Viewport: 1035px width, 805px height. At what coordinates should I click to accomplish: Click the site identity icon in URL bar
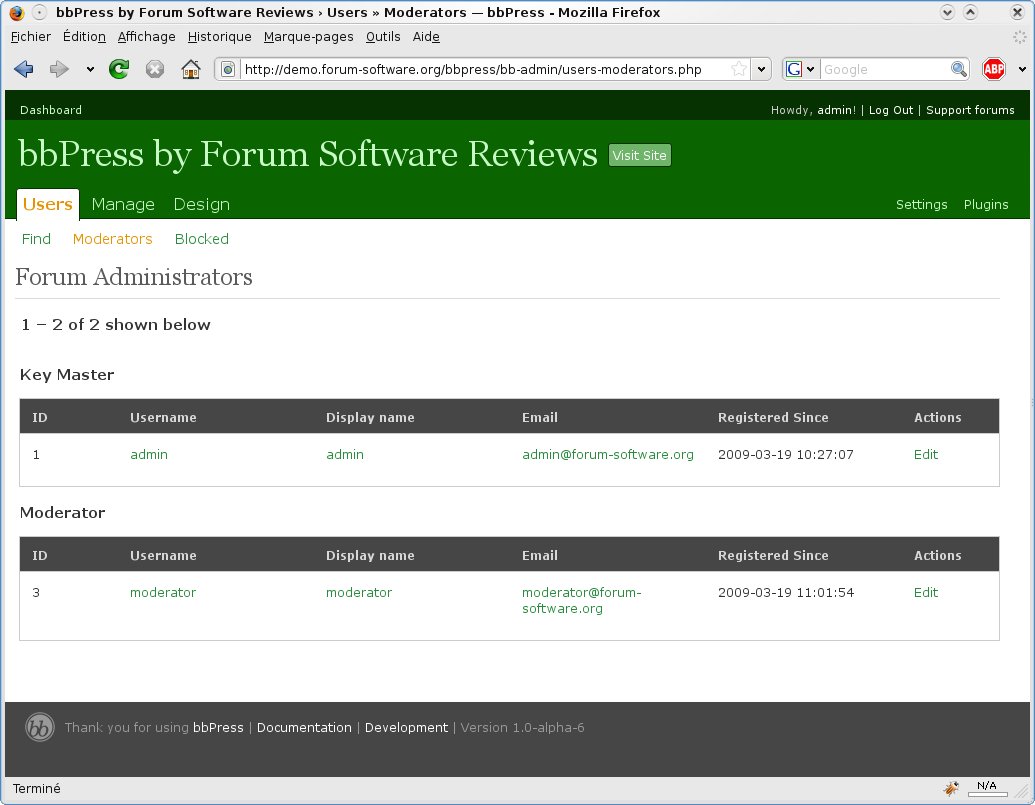pos(228,69)
